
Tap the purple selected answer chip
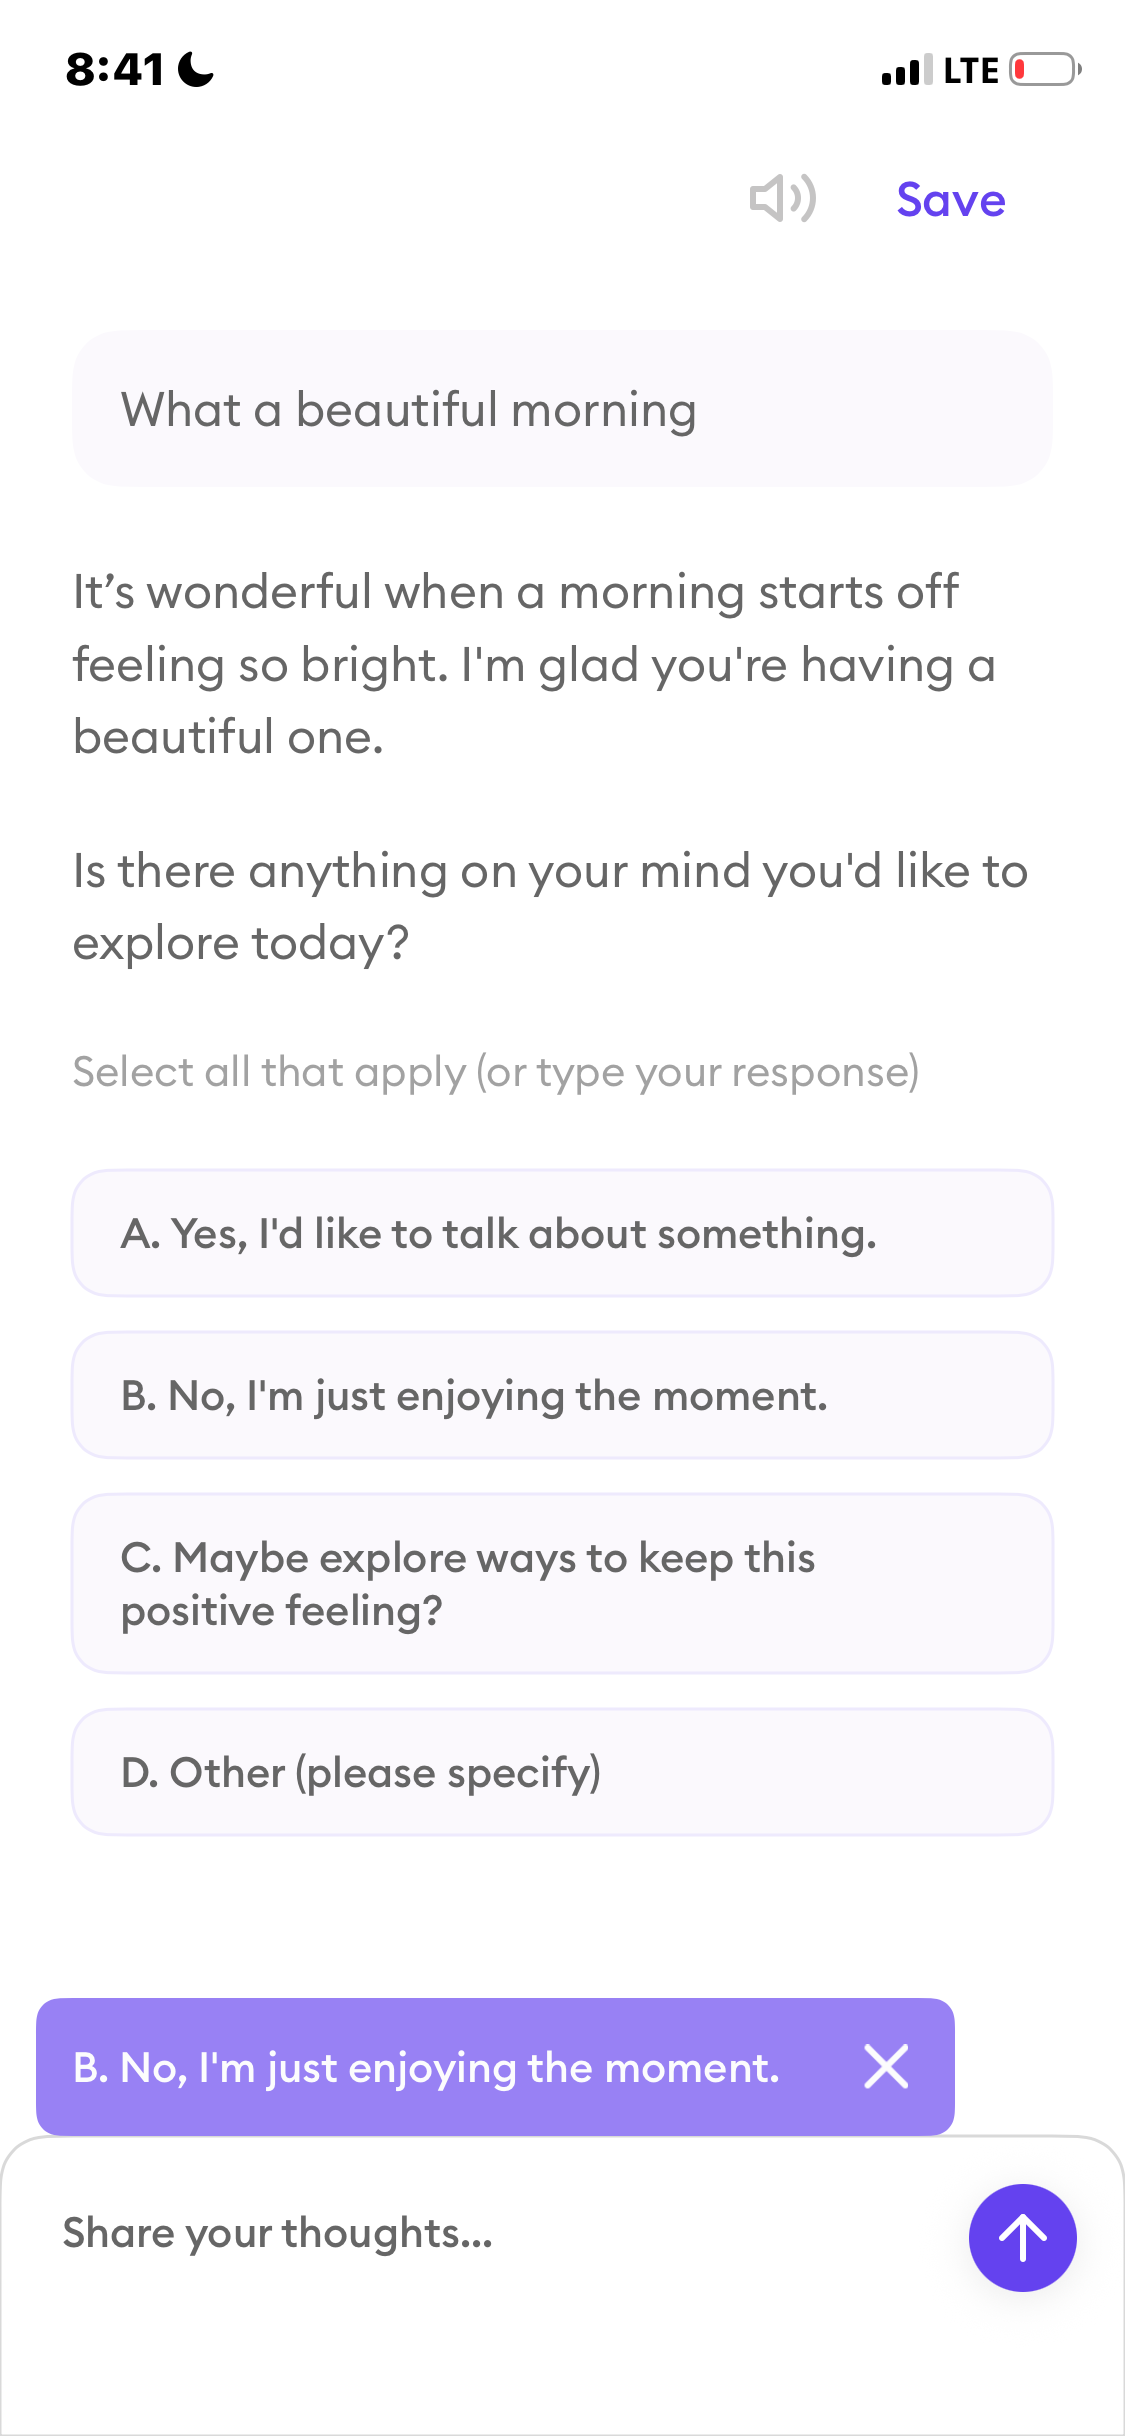495,2066
